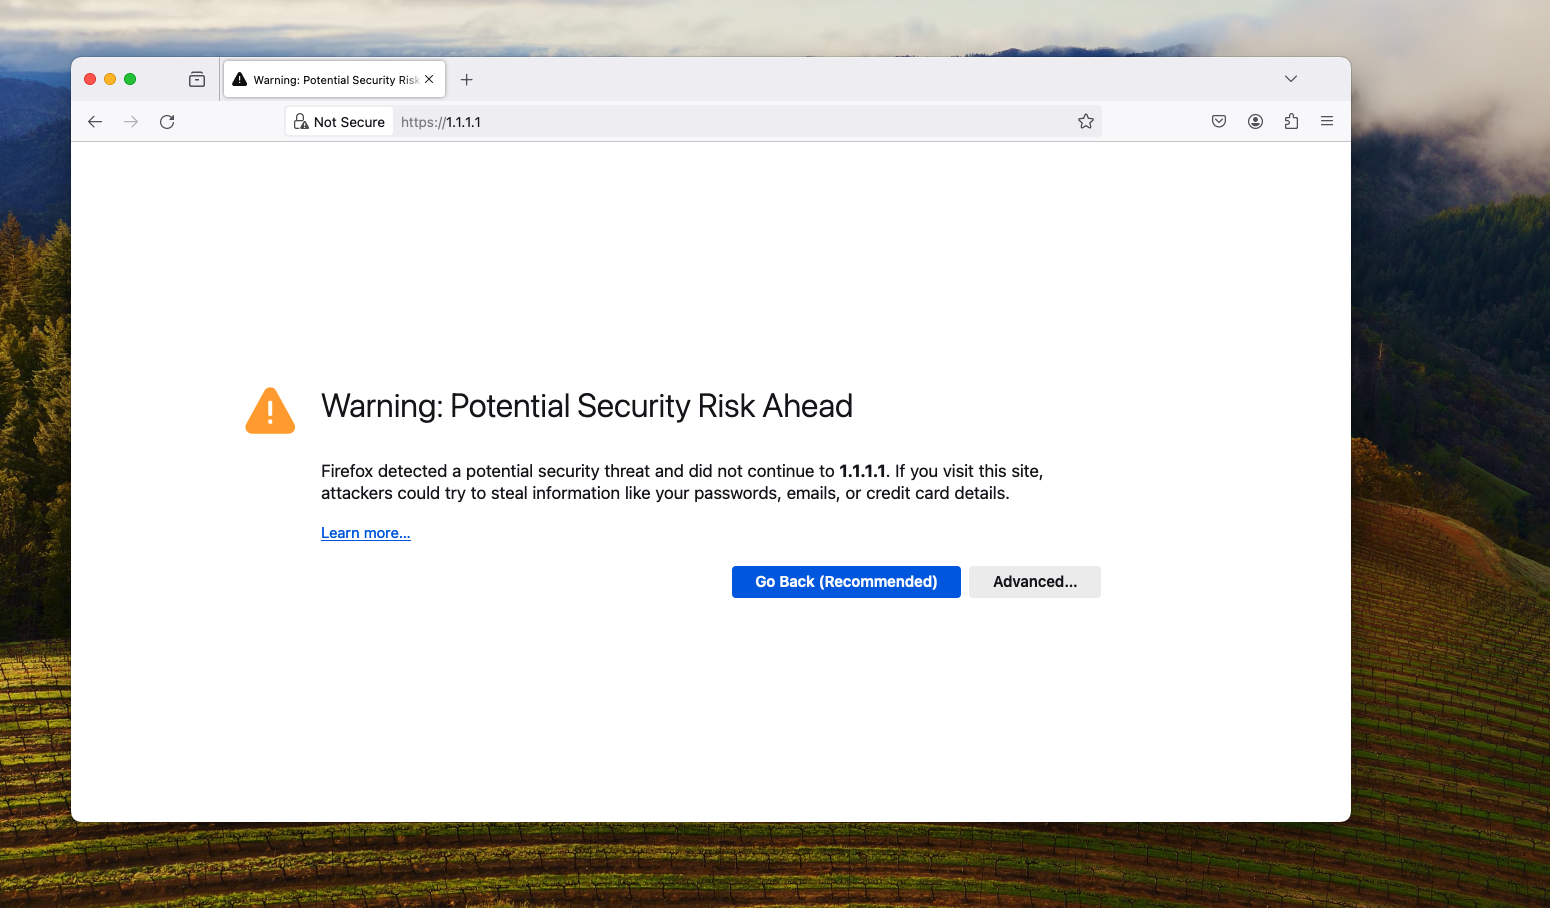
Task: Open the Learn more... link
Action: tap(366, 533)
